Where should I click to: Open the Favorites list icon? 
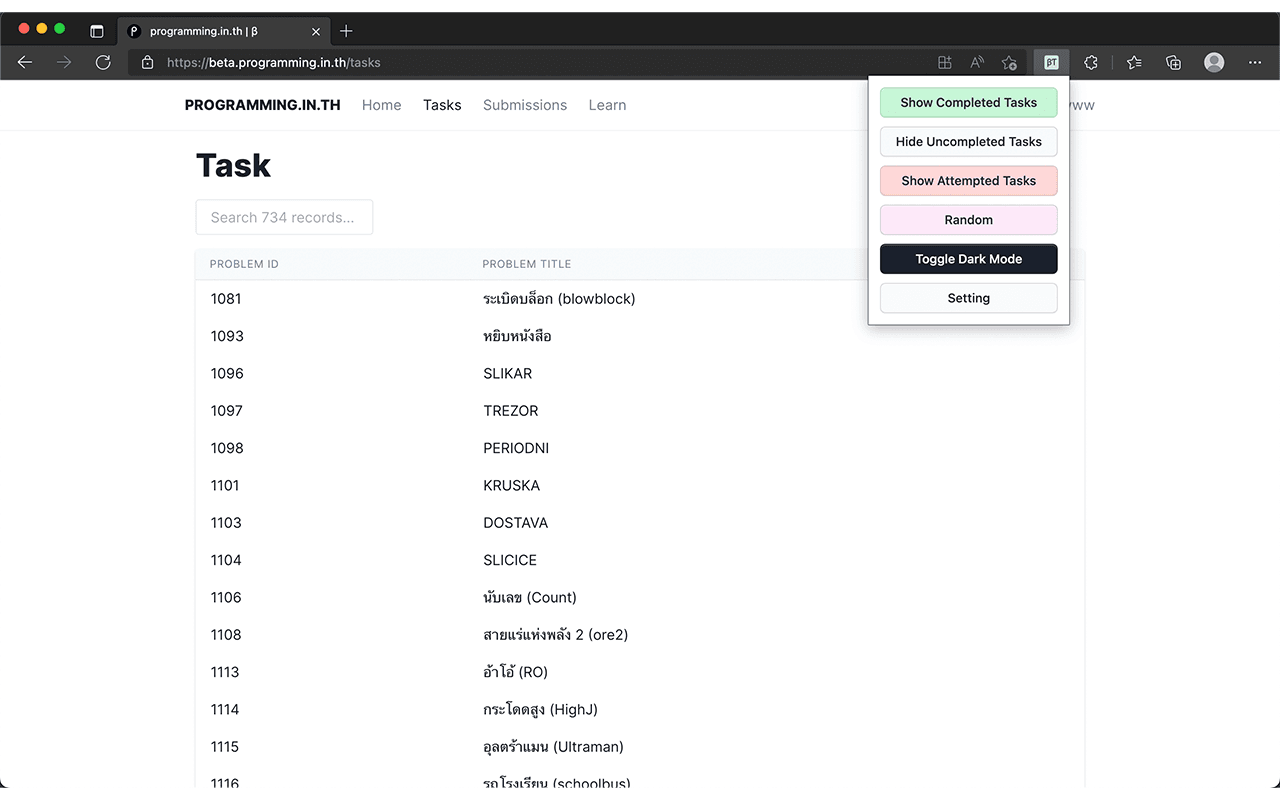tap(1134, 62)
